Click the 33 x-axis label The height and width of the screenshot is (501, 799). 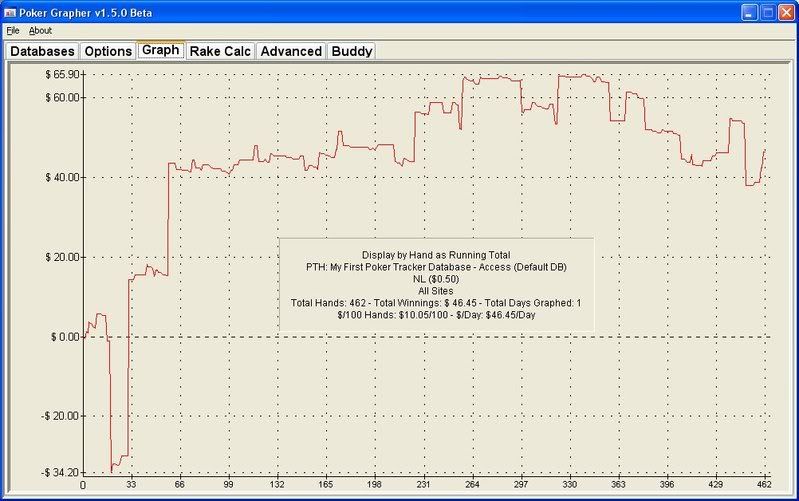132,485
